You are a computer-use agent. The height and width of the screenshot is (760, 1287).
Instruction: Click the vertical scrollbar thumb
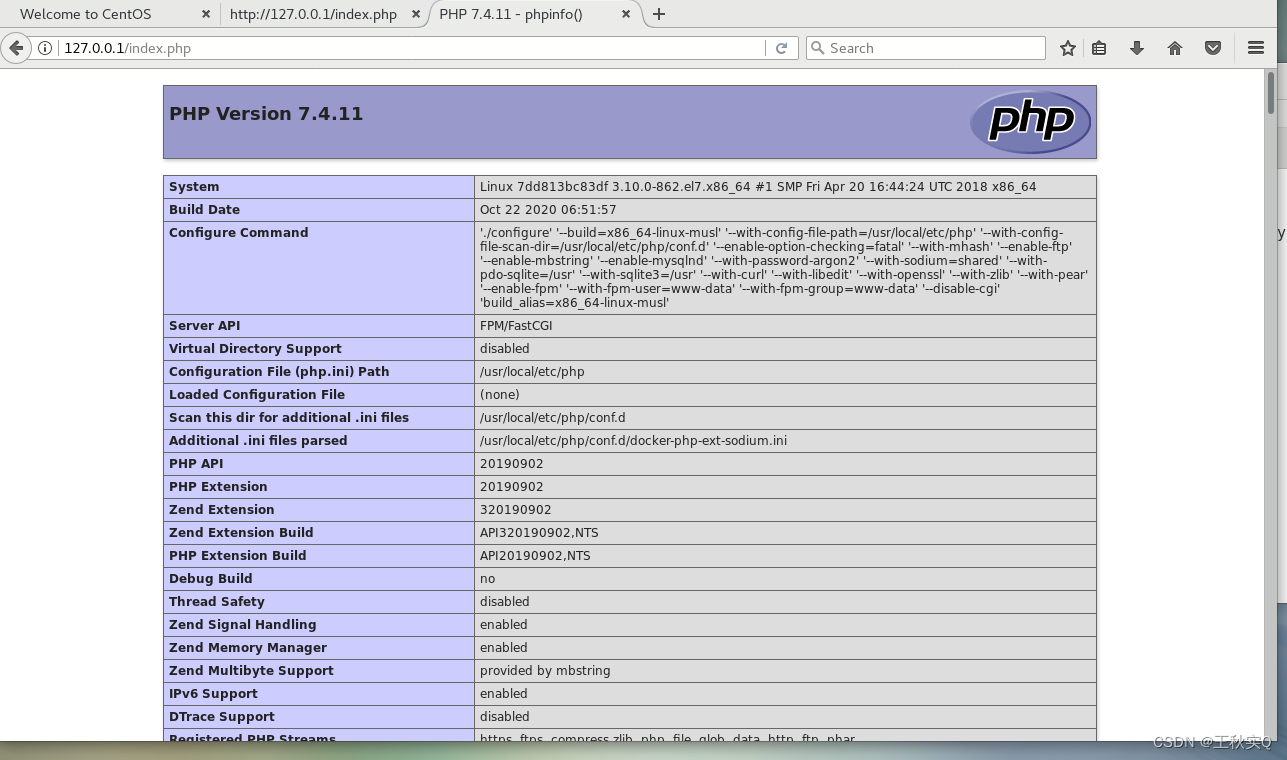pos(1271,91)
